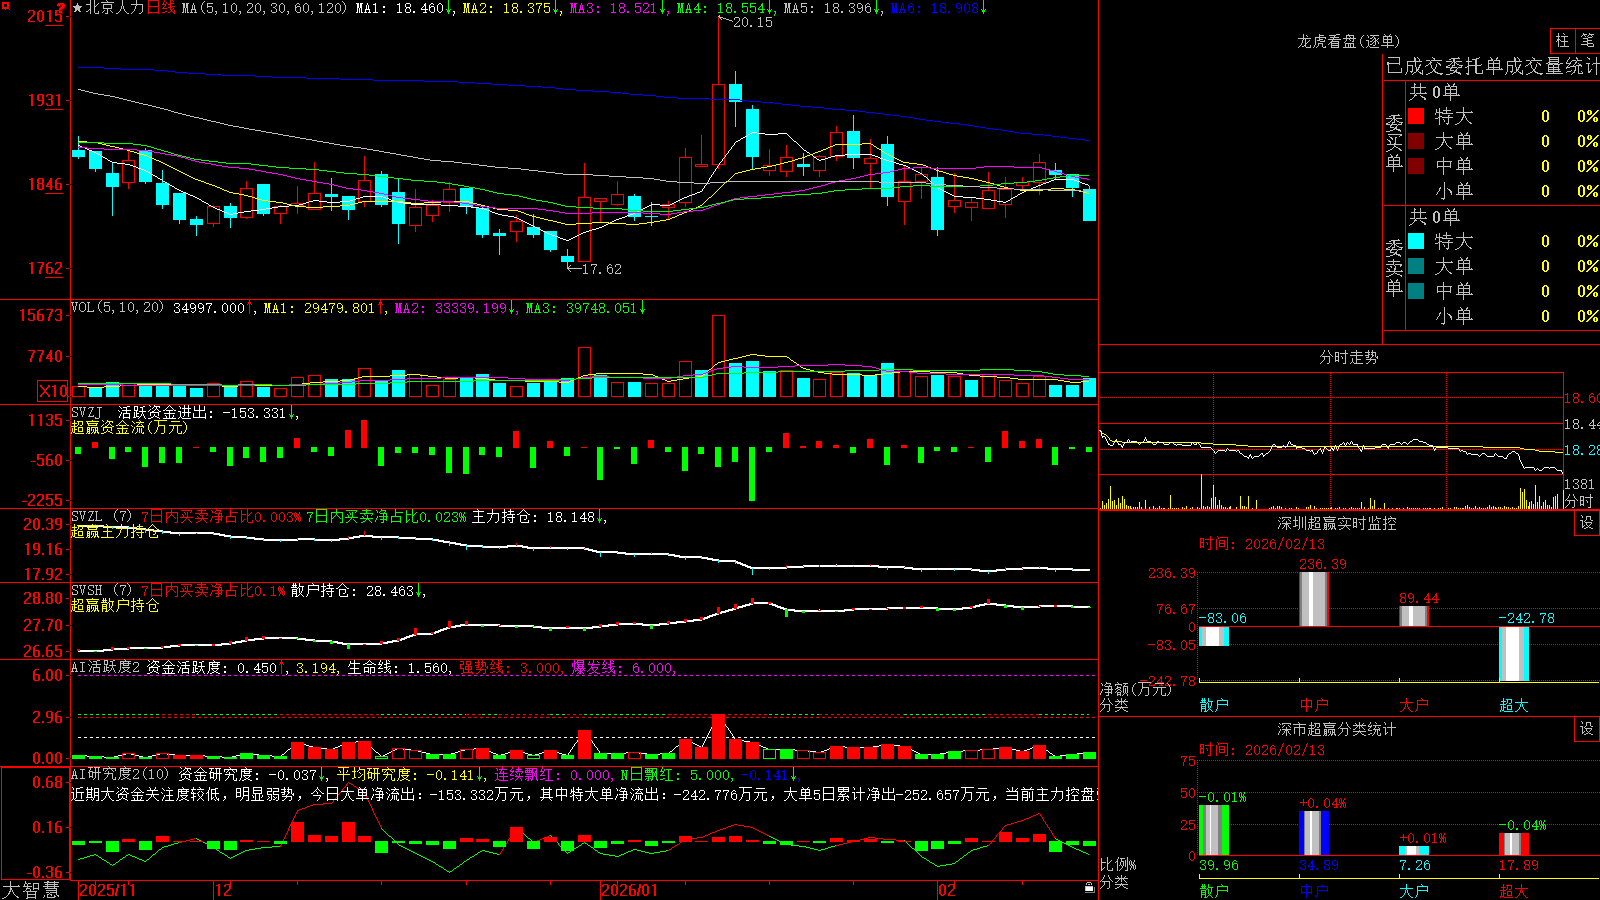Click the bright red 特大 buy-order swatch
Screen dimensions: 1600x900
(x=1416, y=116)
